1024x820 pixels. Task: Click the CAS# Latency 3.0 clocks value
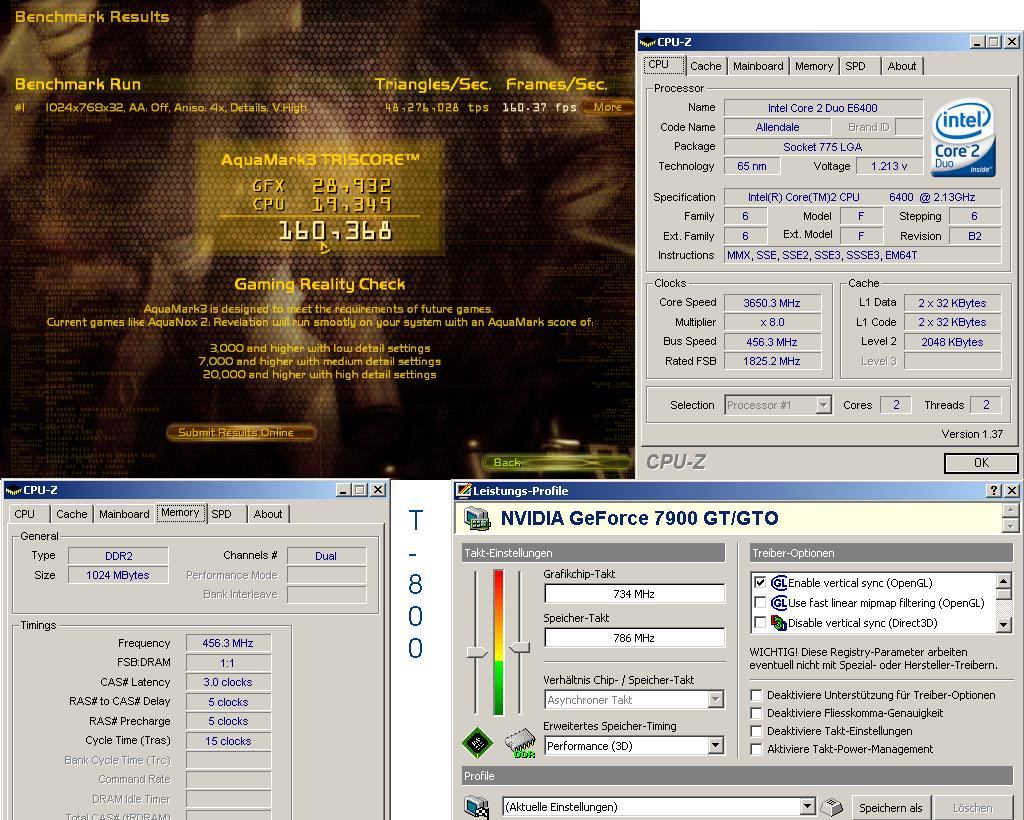228,682
